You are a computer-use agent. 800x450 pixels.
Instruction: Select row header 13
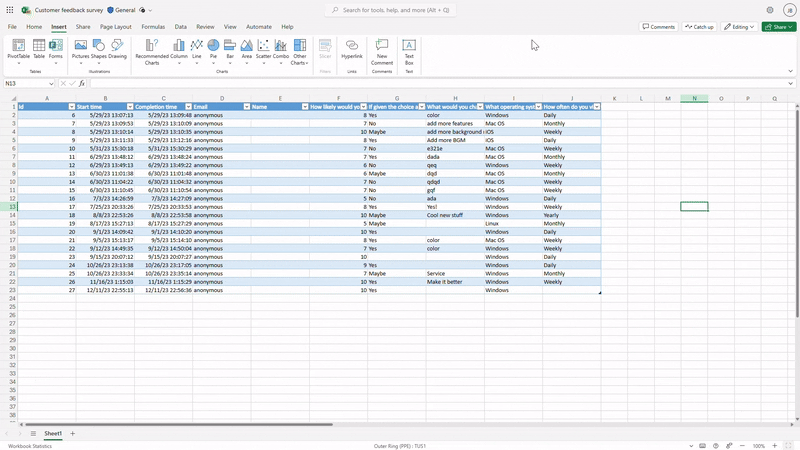point(10,207)
